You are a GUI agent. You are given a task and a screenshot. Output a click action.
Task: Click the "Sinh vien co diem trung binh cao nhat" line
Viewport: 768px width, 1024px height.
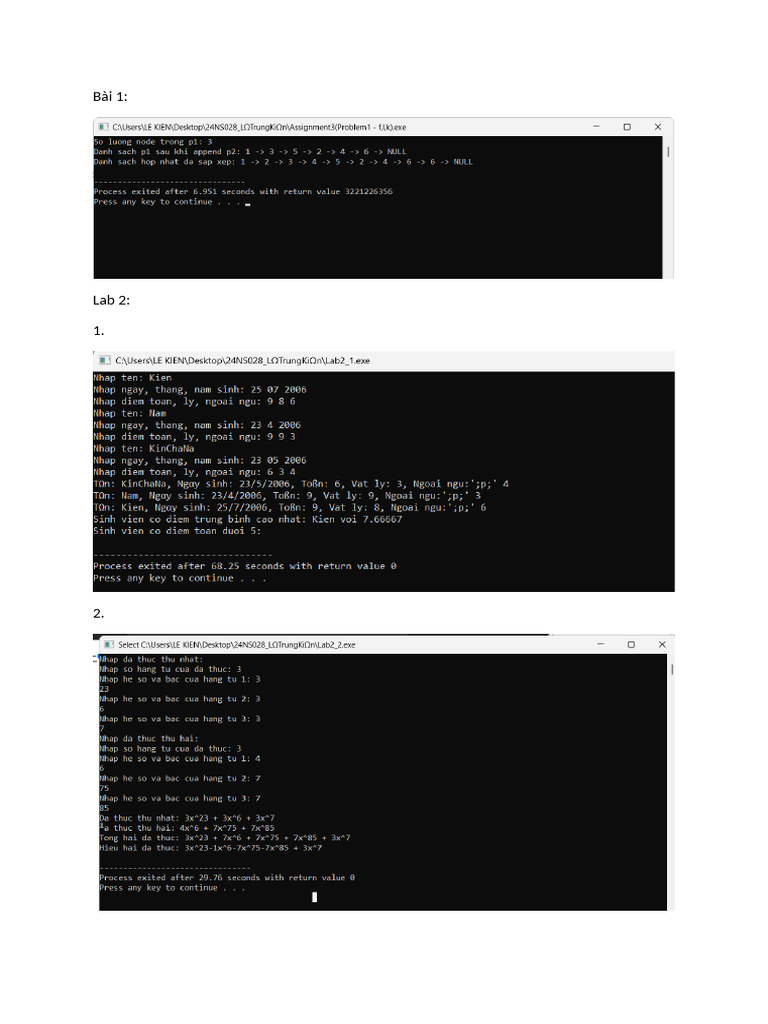[x=248, y=519]
